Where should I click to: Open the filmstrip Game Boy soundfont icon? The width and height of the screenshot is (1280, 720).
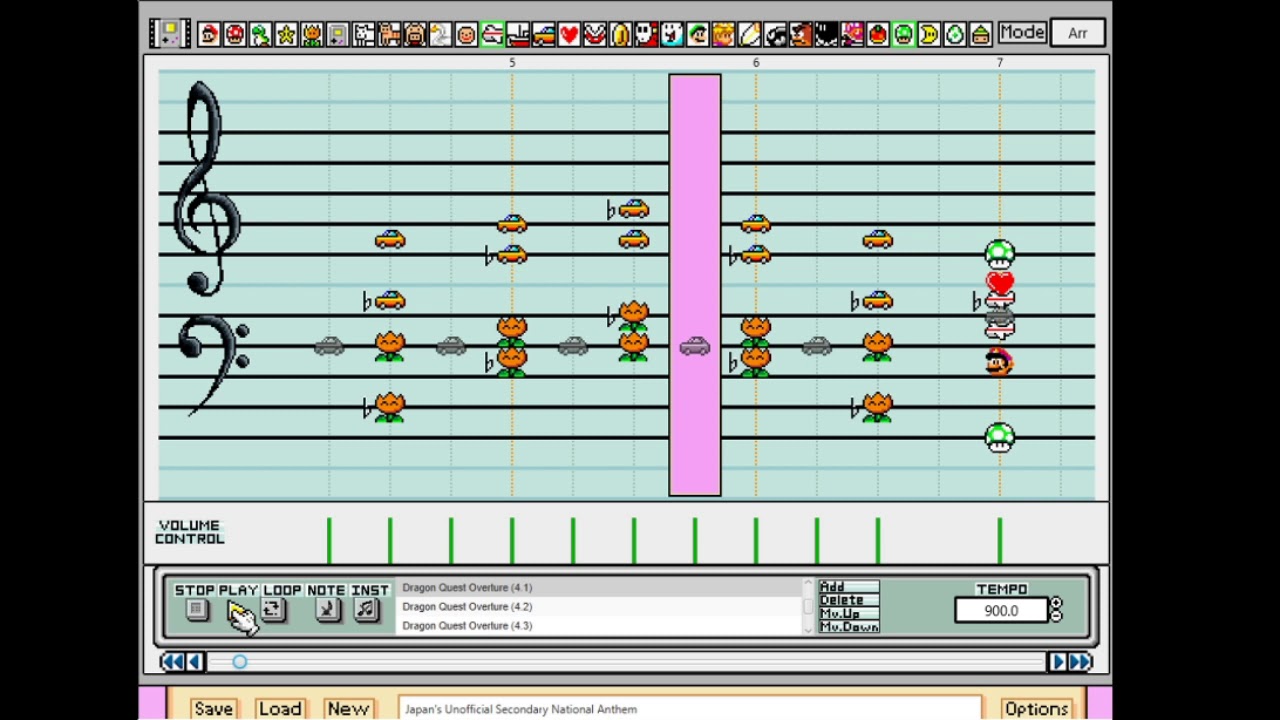(x=169, y=33)
